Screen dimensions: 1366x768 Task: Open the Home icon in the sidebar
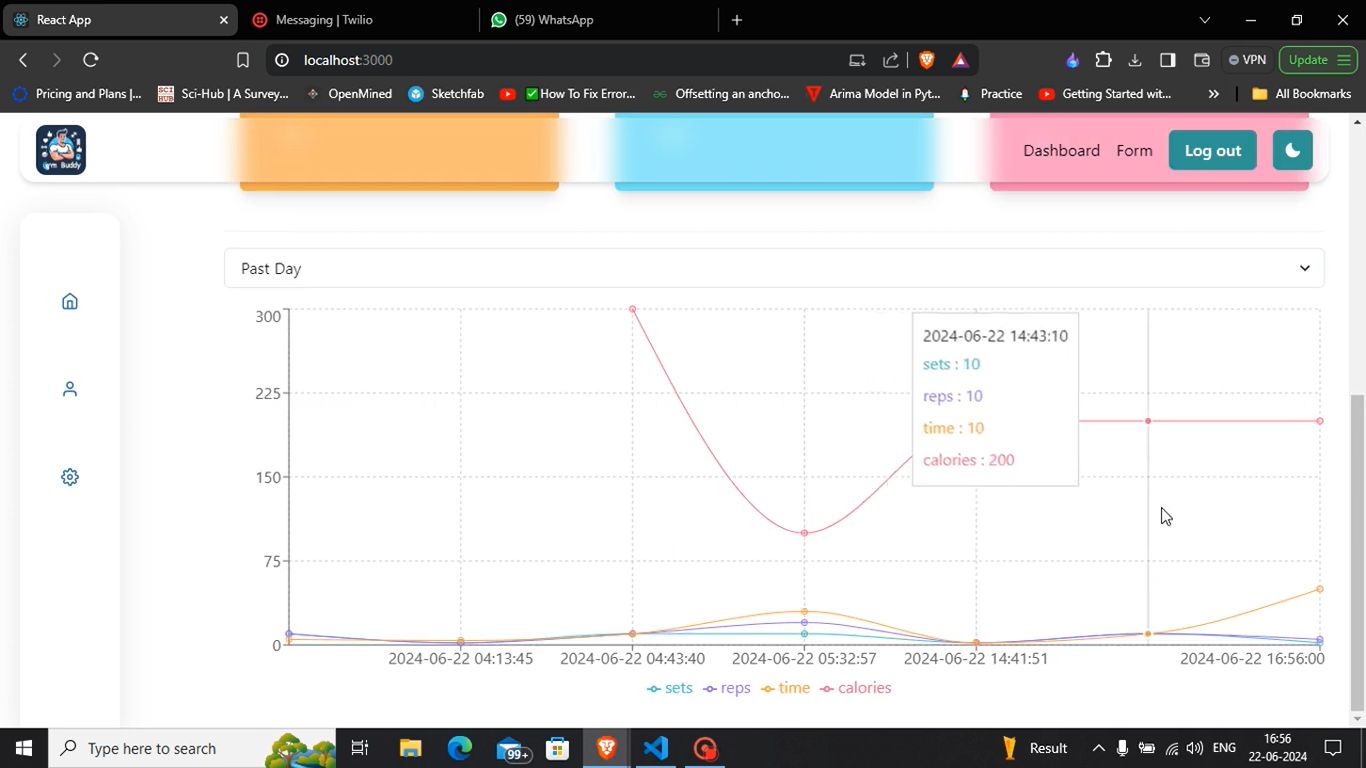[x=69, y=301]
